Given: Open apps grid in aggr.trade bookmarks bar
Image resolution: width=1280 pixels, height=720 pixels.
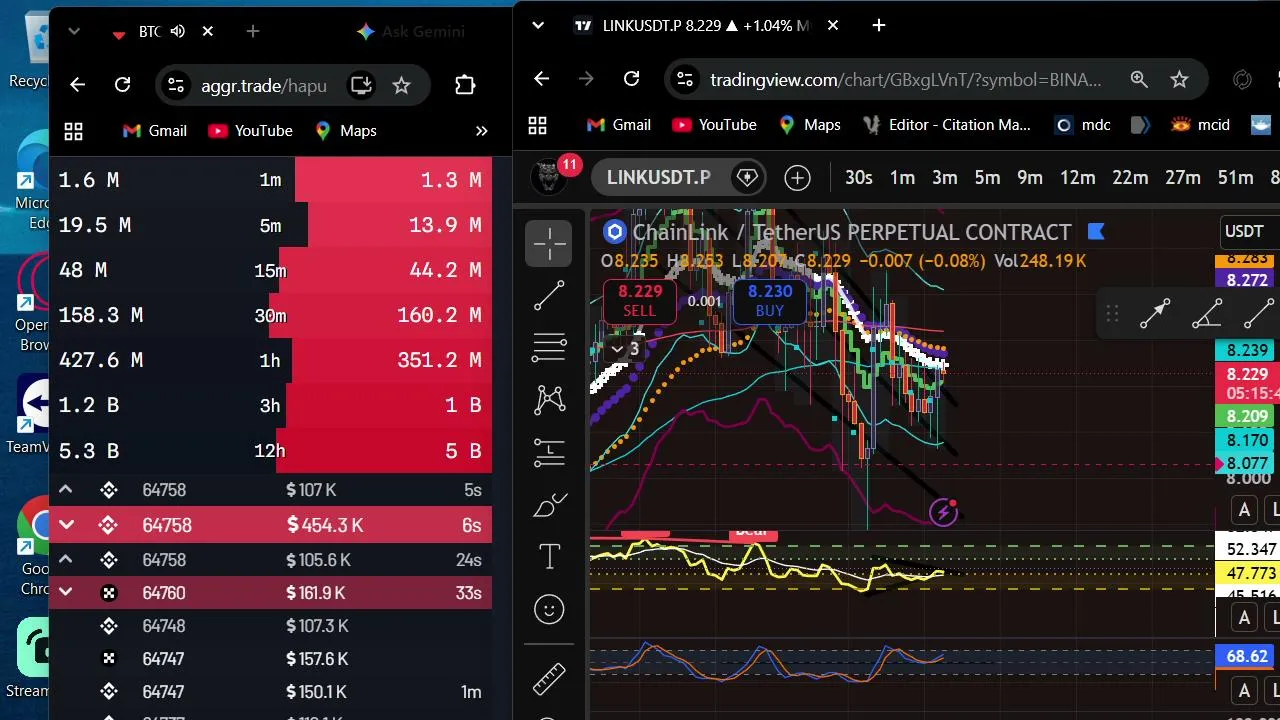Looking at the screenshot, I should pos(73,131).
